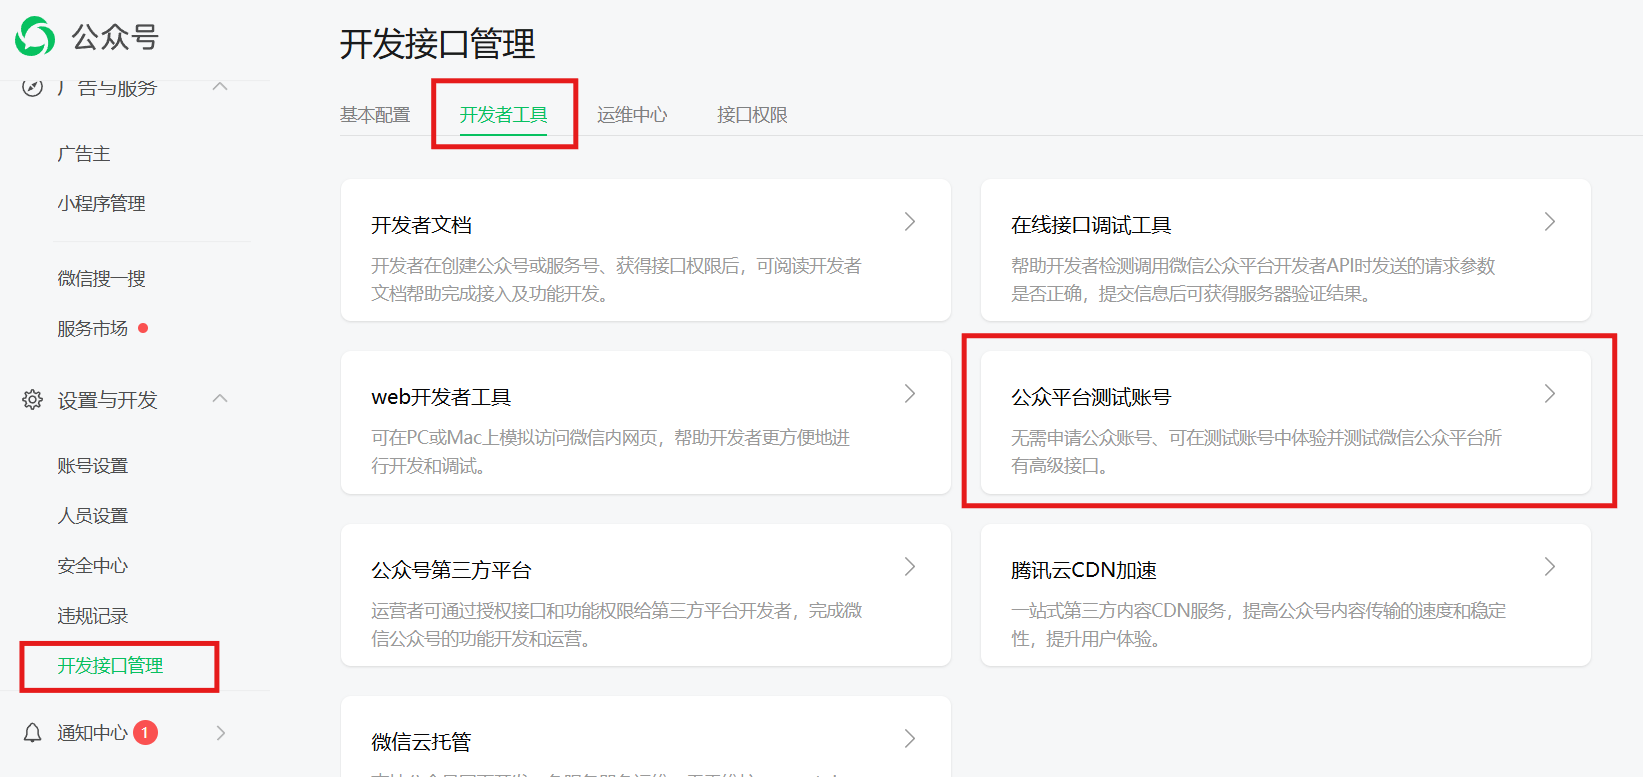Click the 开发接口管理 page heading

click(437, 44)
